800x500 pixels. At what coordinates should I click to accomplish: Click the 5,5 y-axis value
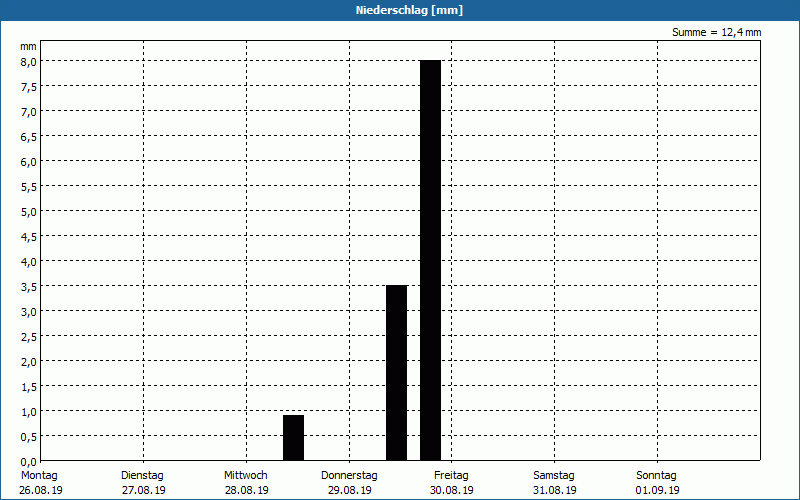click(x=29, y=187)
